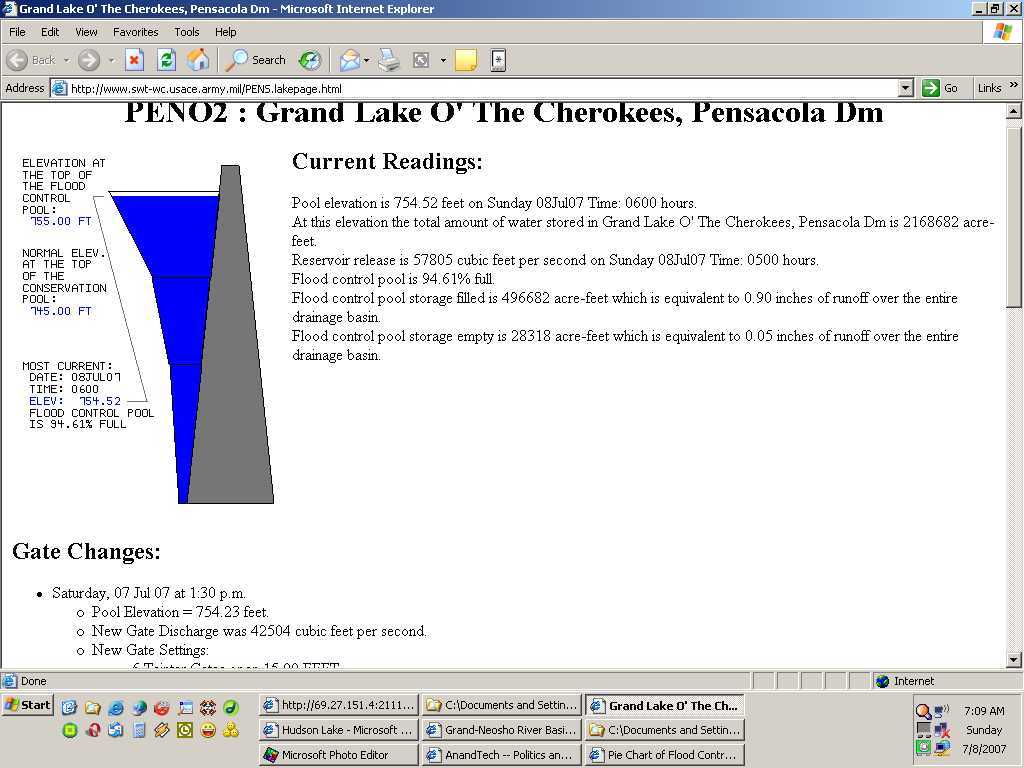
Task: Expand the address bar URL dropdown
Action: pos(905,88)
